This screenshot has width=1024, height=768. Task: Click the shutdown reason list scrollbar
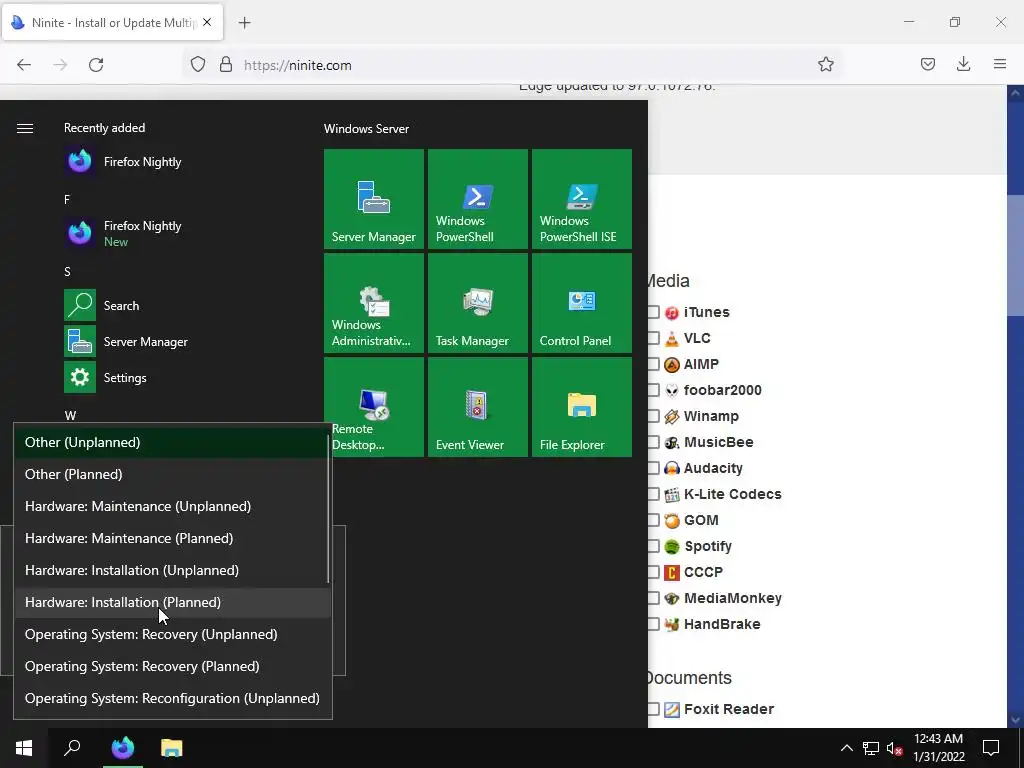tap(328, 509)
